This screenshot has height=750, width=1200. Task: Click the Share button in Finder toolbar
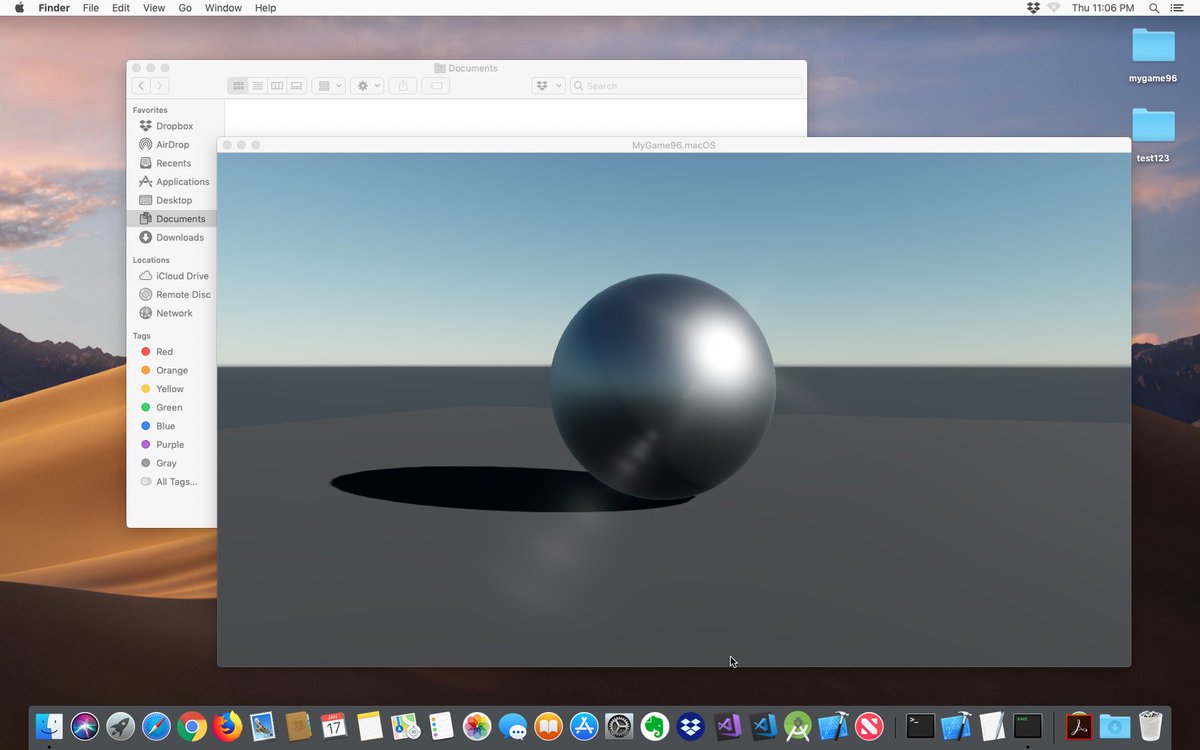pyautogui.click(x=403, y=86)
